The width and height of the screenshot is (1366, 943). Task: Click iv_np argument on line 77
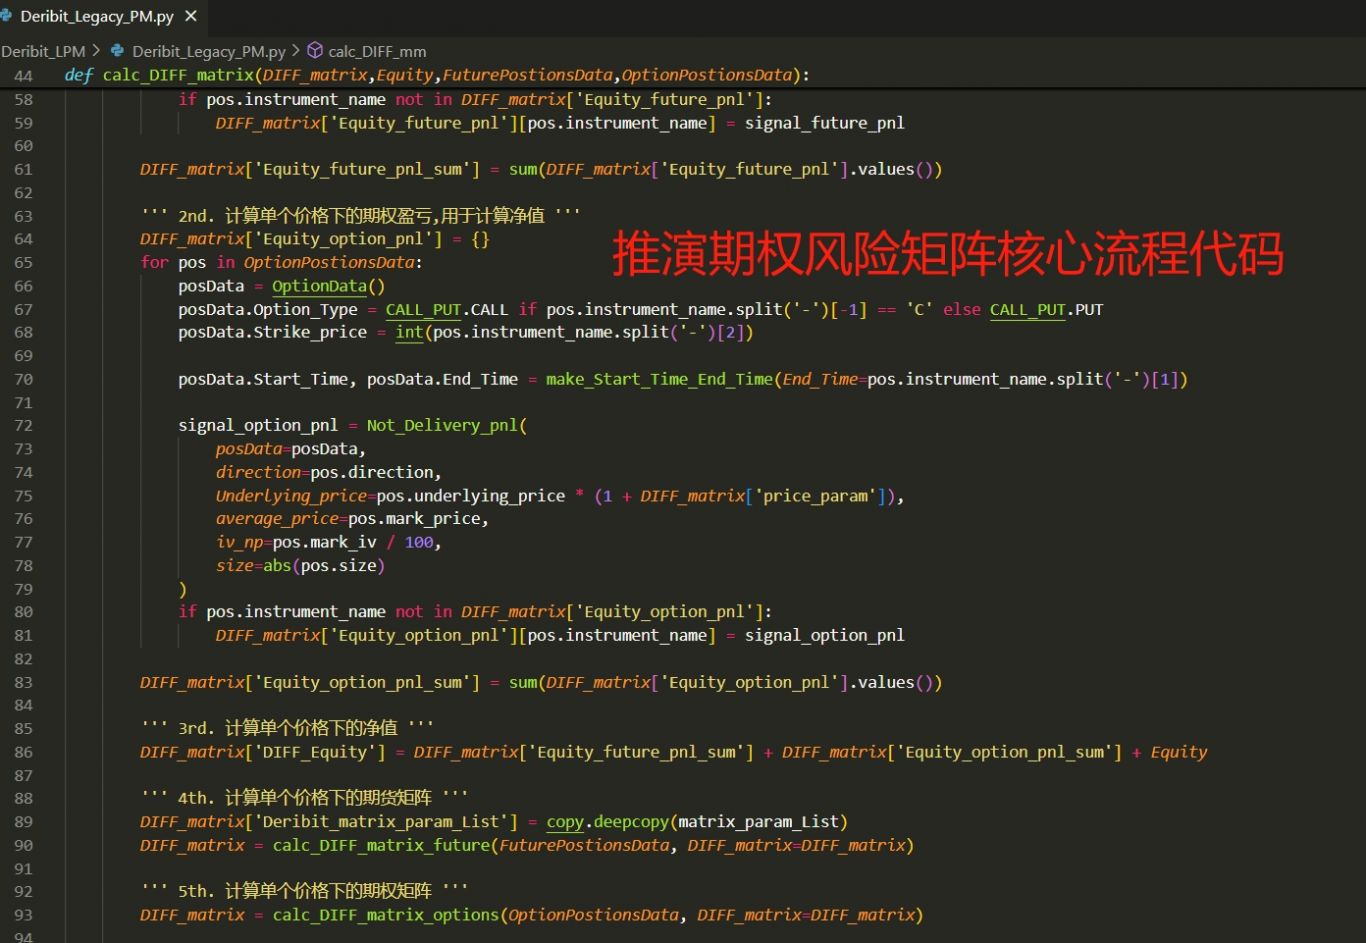[239, 542]
